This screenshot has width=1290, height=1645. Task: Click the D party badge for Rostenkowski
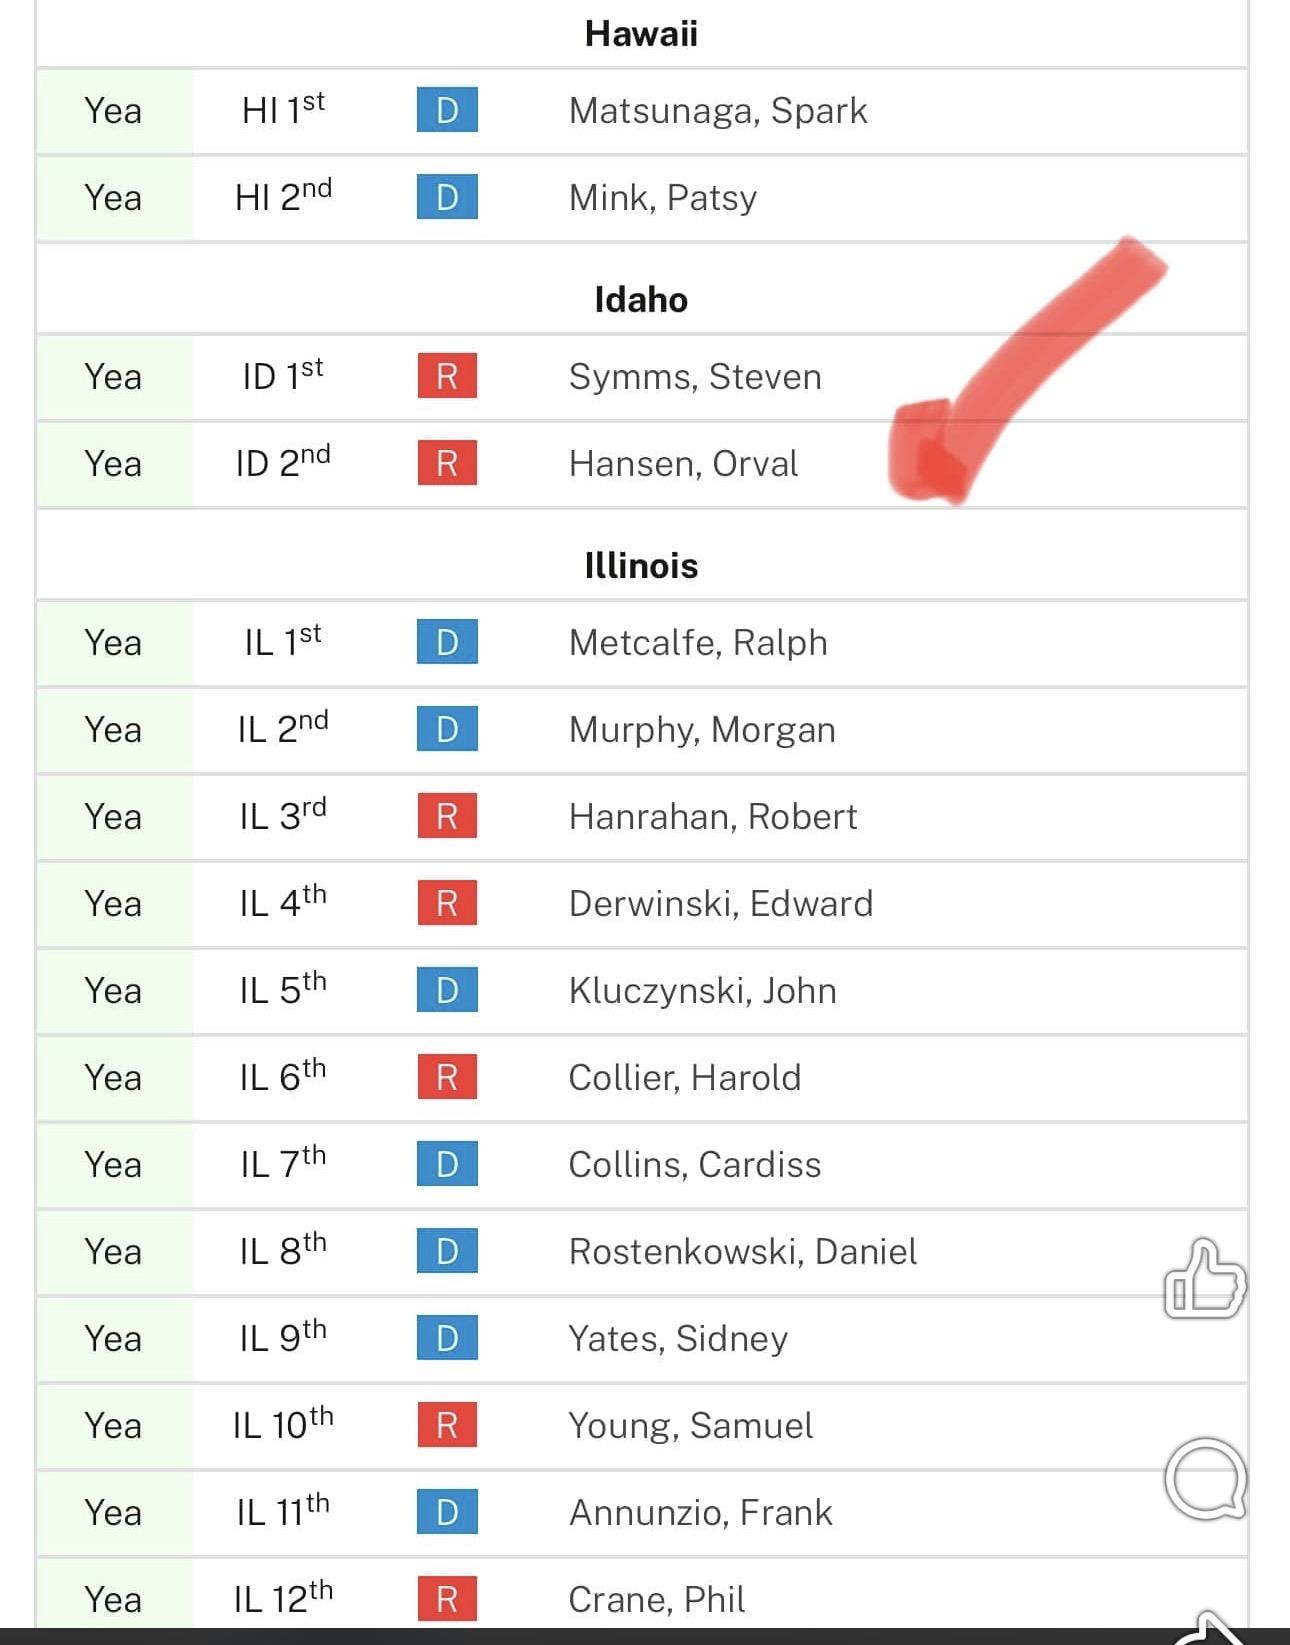(x=447, y=1251)
